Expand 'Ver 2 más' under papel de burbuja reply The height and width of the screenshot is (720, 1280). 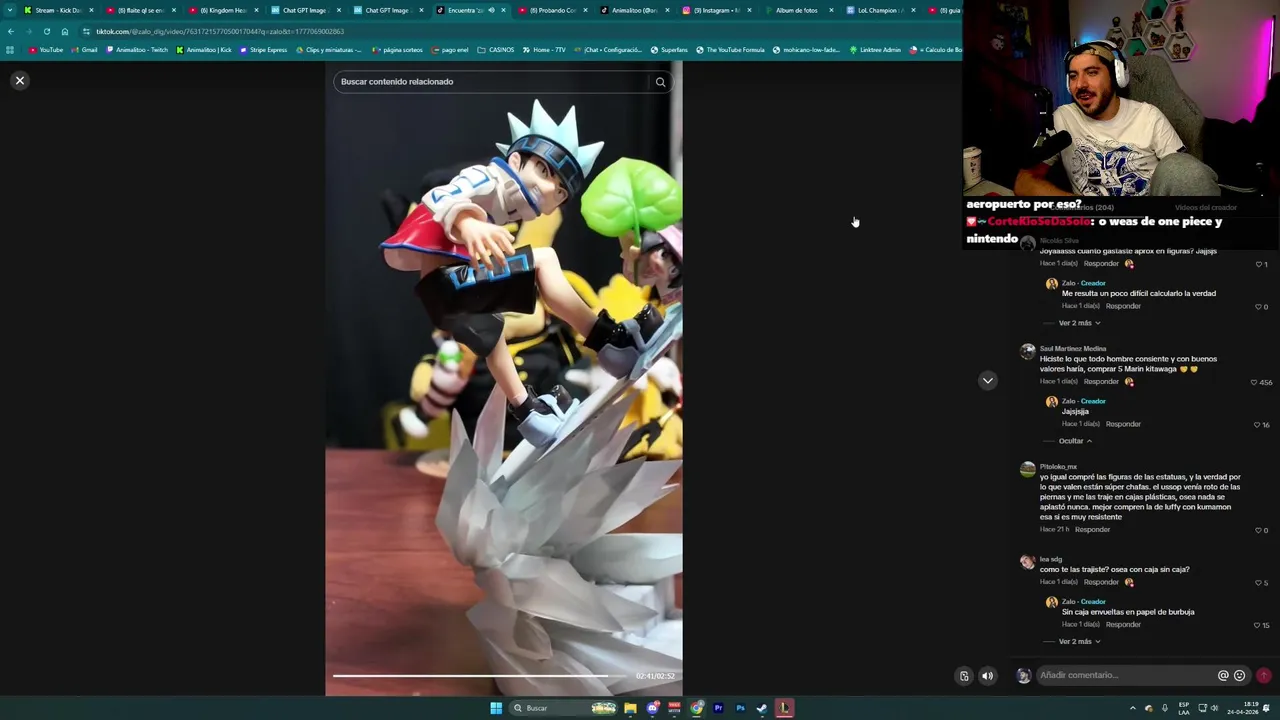coord(1079,641)
